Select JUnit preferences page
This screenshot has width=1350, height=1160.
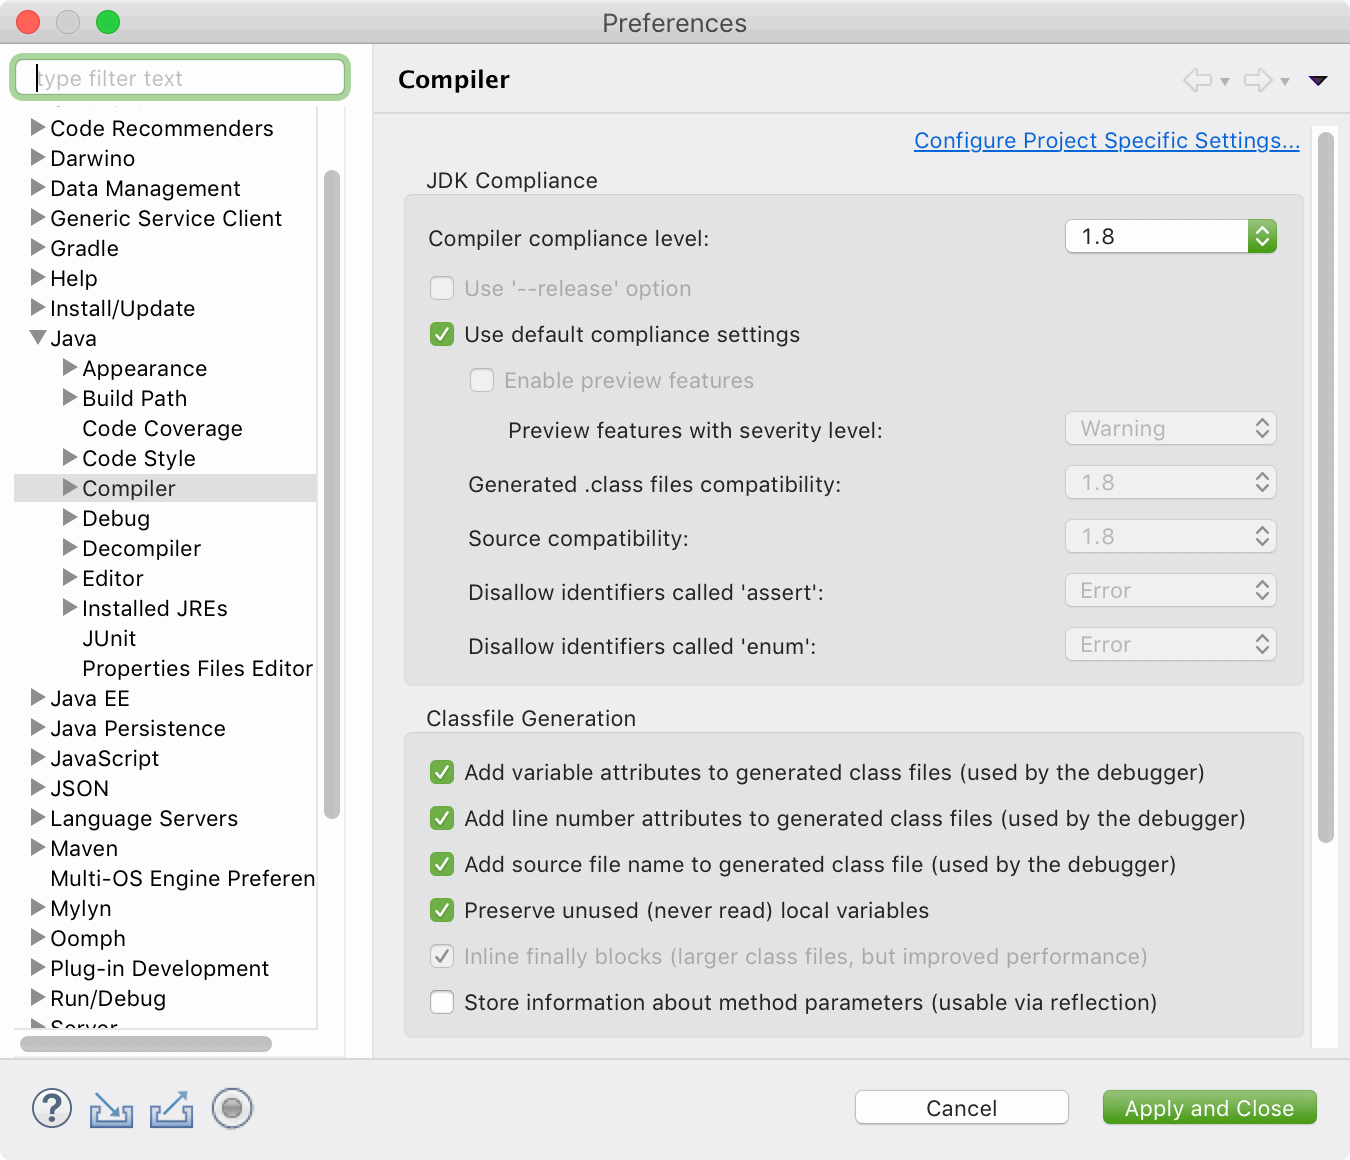pyautogui.click(x=109, y=638)
